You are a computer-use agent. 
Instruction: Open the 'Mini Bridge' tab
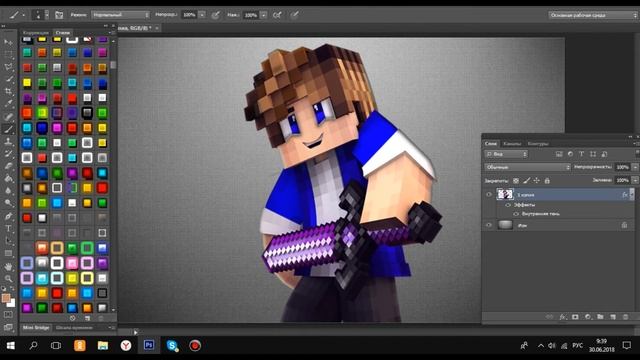(36, 327)
